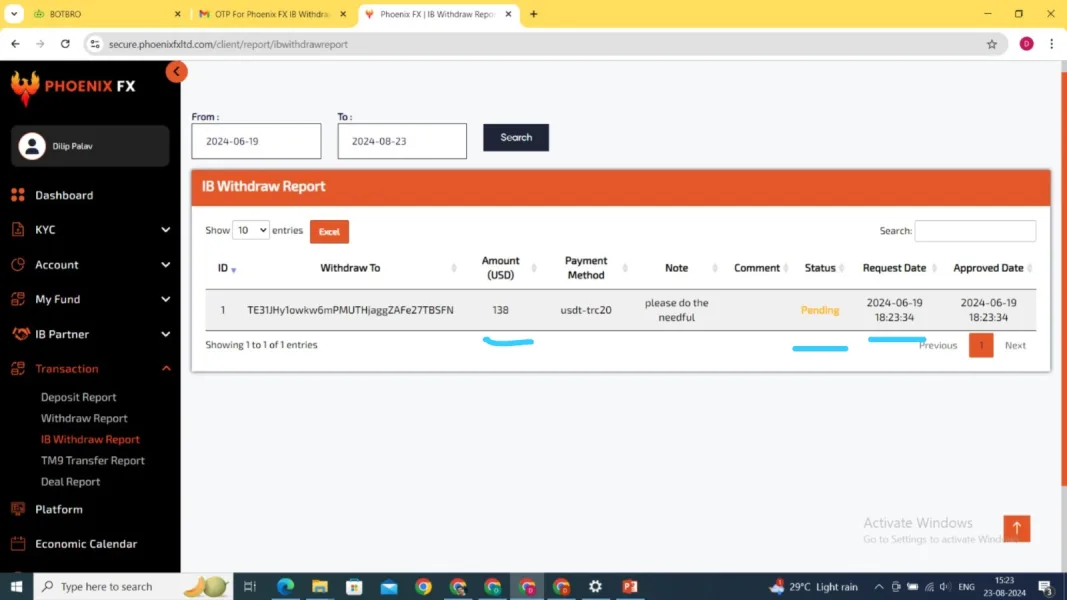
Task: Expand the KYC menu chevron
Action: [165, 230]
